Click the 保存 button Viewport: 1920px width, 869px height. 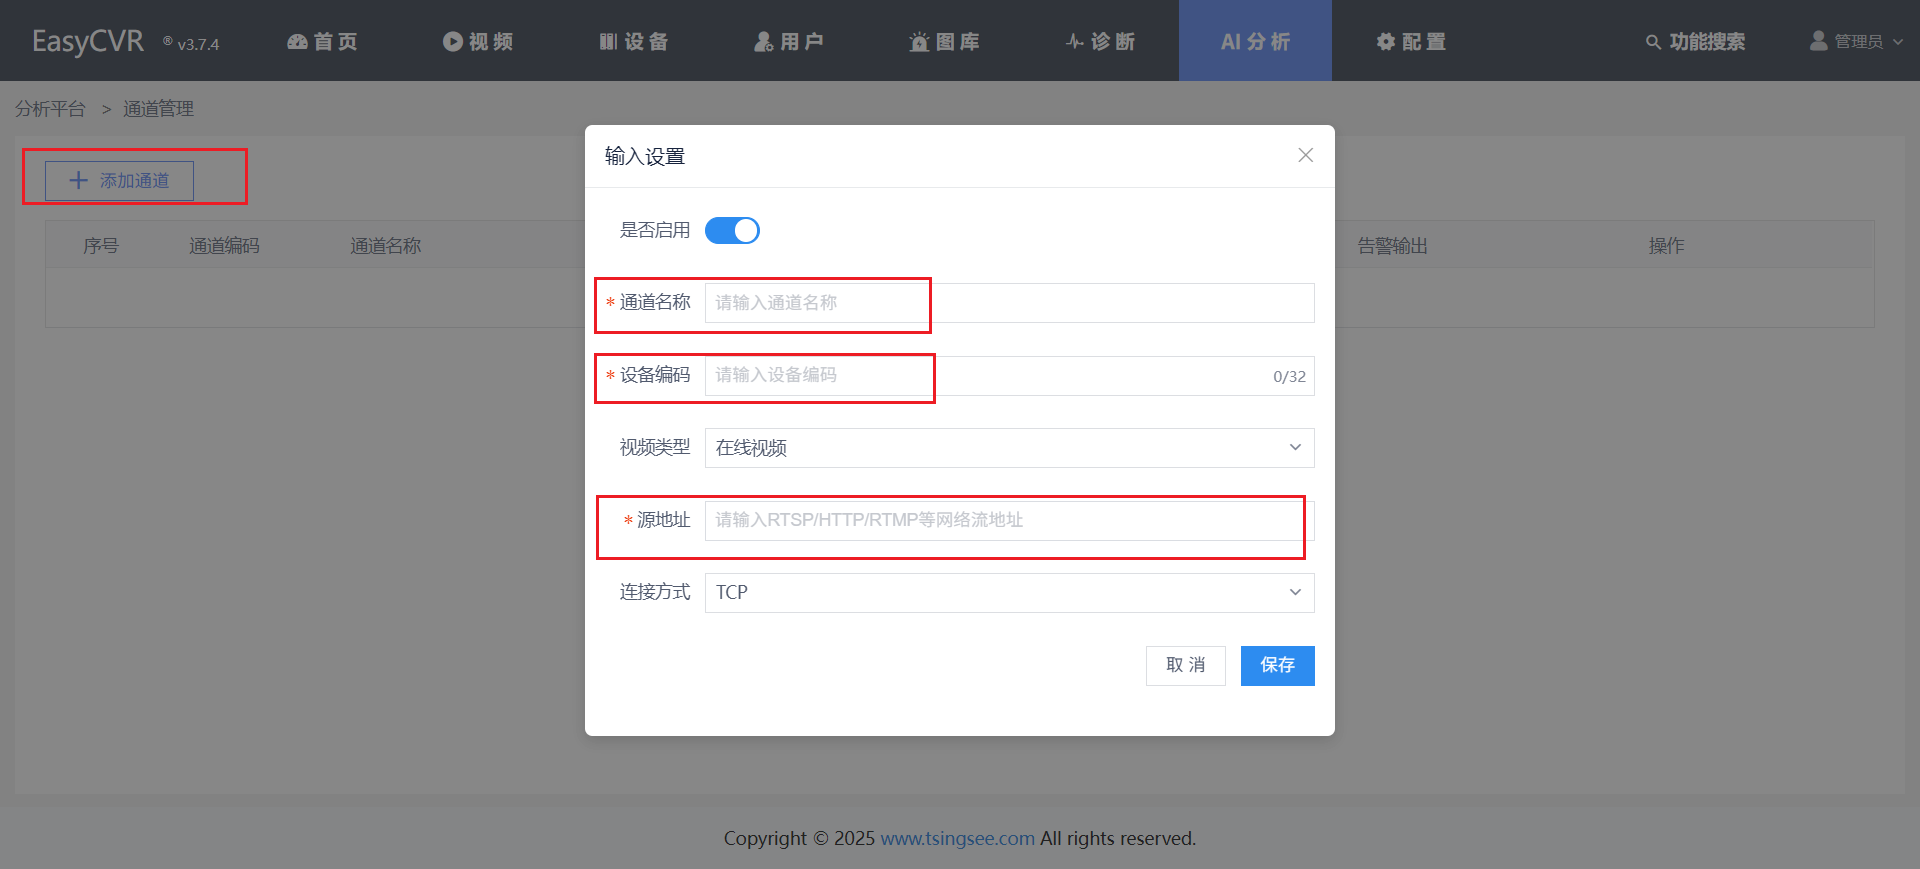1277,666
